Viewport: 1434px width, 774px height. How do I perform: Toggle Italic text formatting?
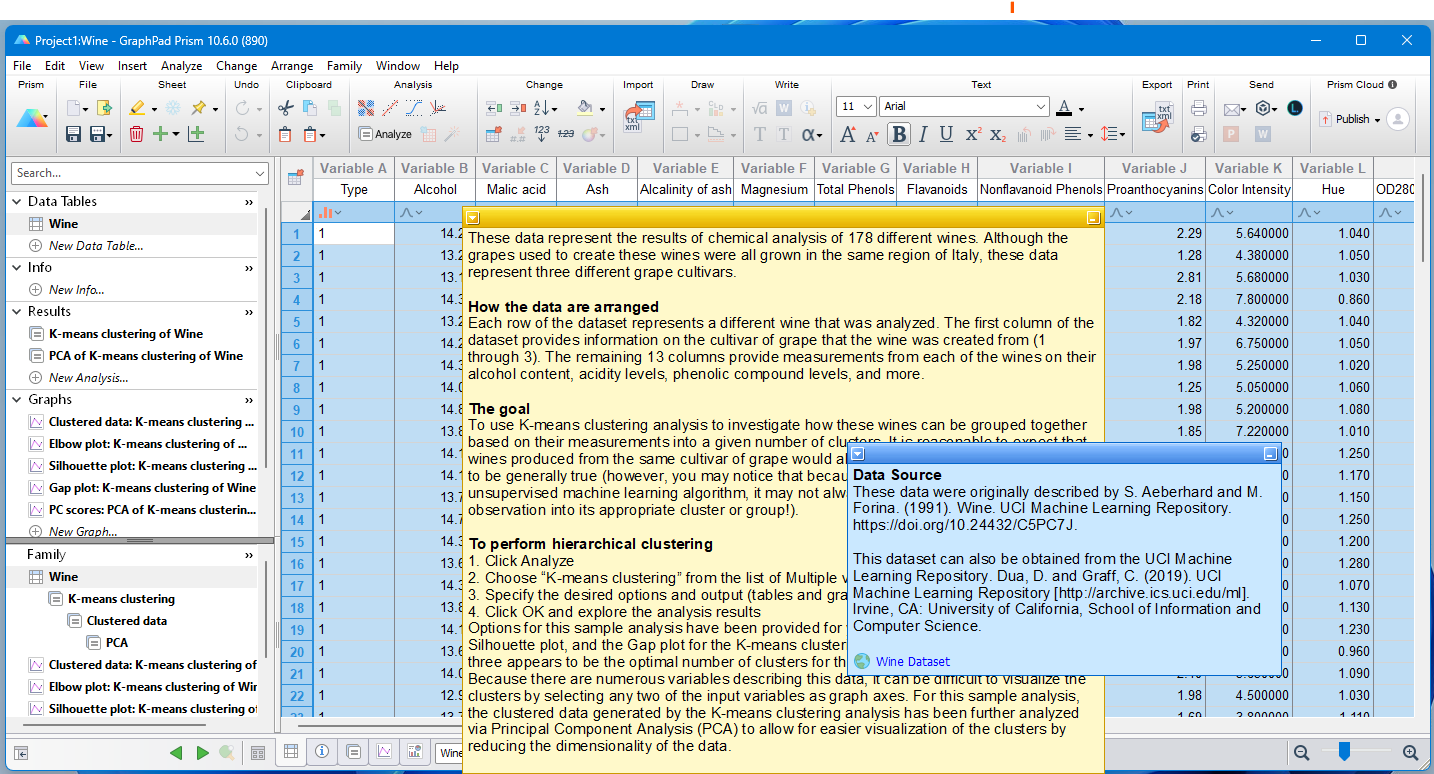[x=922, y=134]
